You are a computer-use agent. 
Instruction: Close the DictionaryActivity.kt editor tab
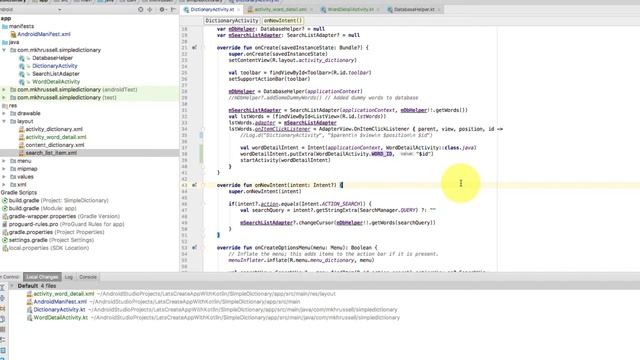(x=238, y=9)
